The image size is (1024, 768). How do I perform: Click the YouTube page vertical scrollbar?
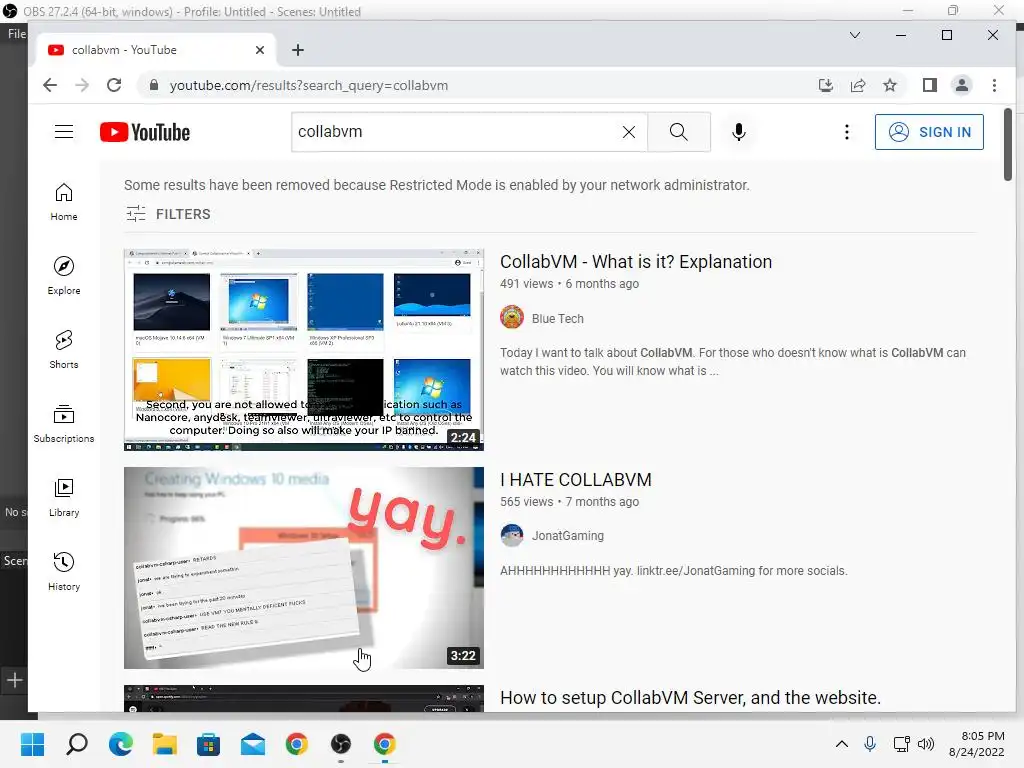(1008, 145)
